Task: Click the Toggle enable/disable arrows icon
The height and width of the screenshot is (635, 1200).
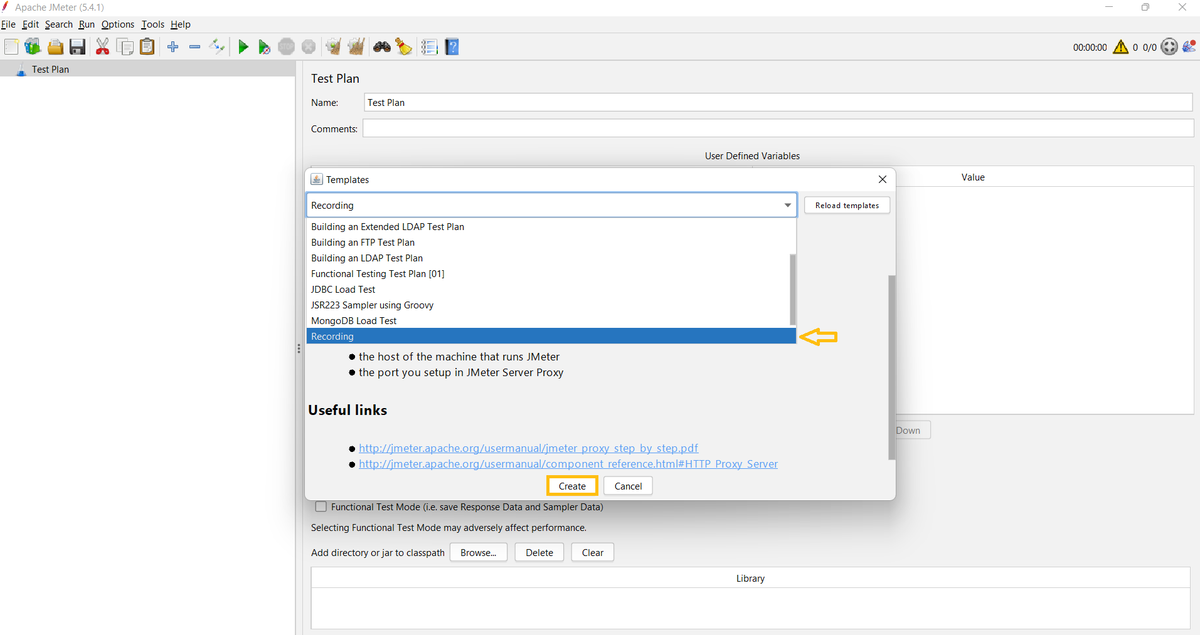Action: [x=217, y=47]
